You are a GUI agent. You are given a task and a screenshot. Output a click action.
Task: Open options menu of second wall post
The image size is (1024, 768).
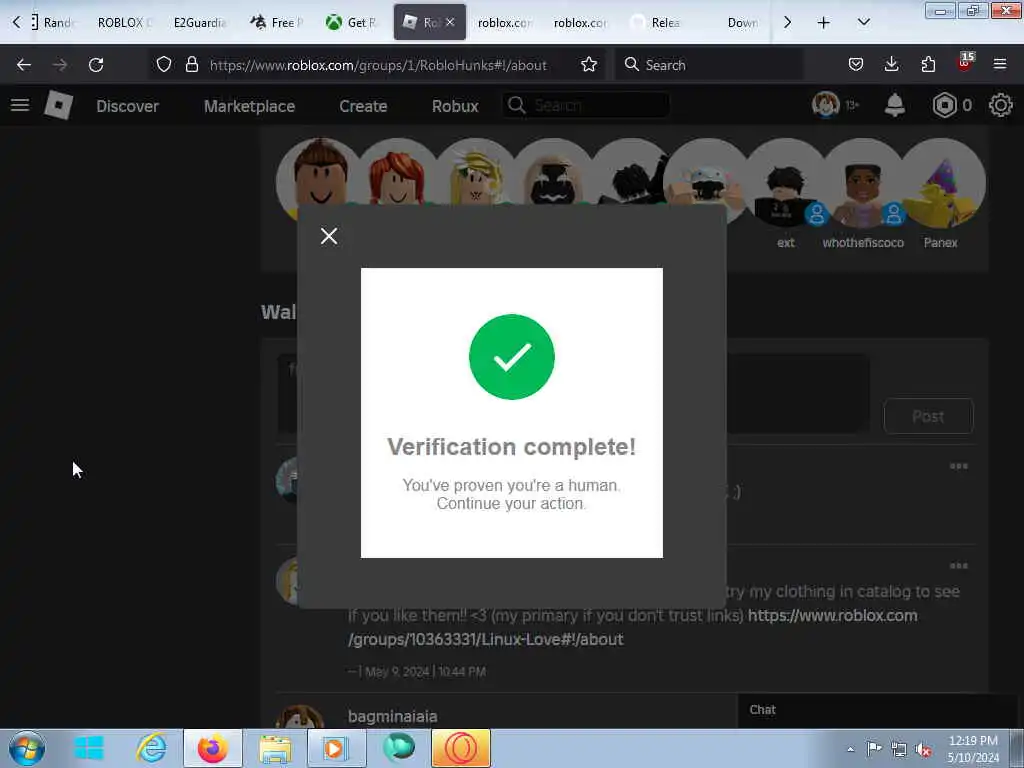point(958,566)
